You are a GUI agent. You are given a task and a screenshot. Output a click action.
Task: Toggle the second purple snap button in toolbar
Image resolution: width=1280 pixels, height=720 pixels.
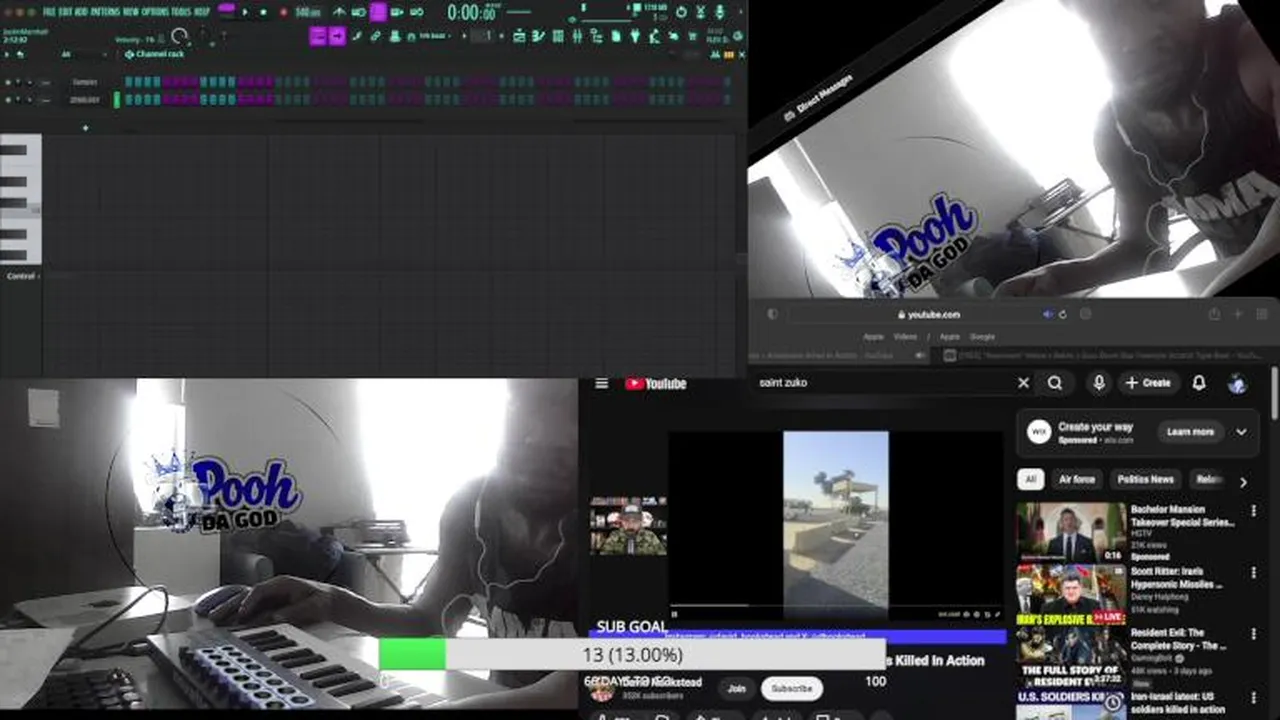pos(337,36)
